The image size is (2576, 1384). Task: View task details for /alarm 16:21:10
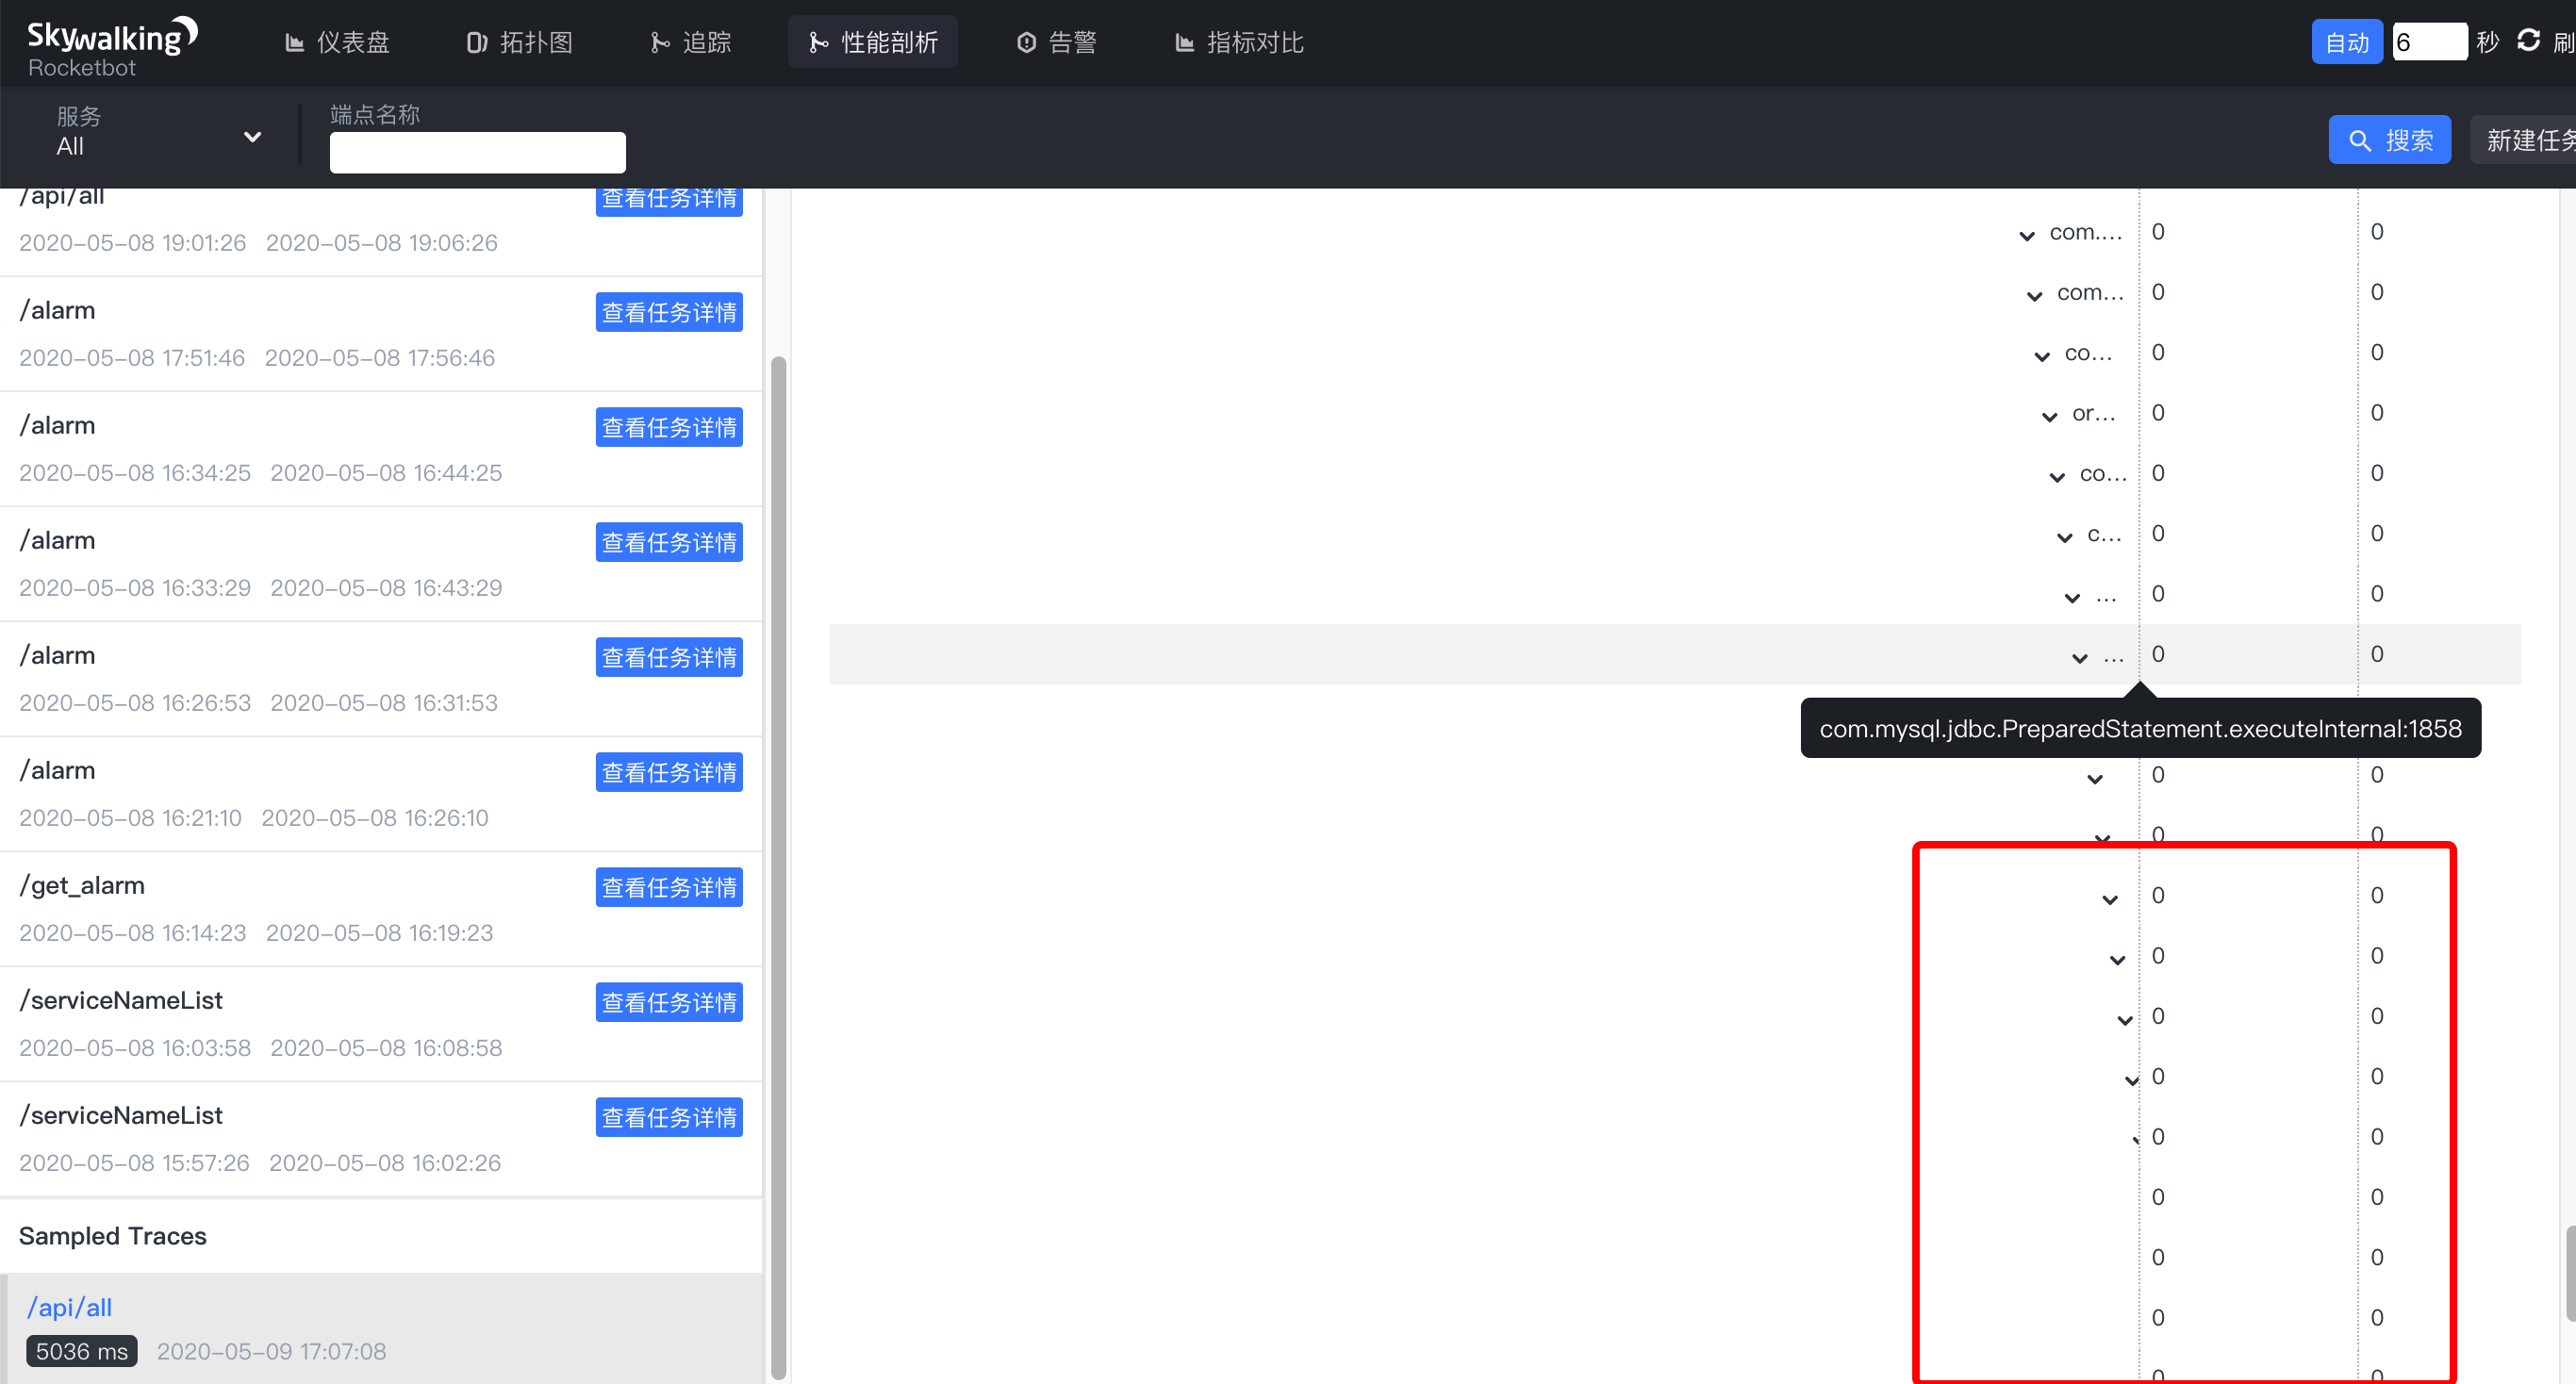669,772
